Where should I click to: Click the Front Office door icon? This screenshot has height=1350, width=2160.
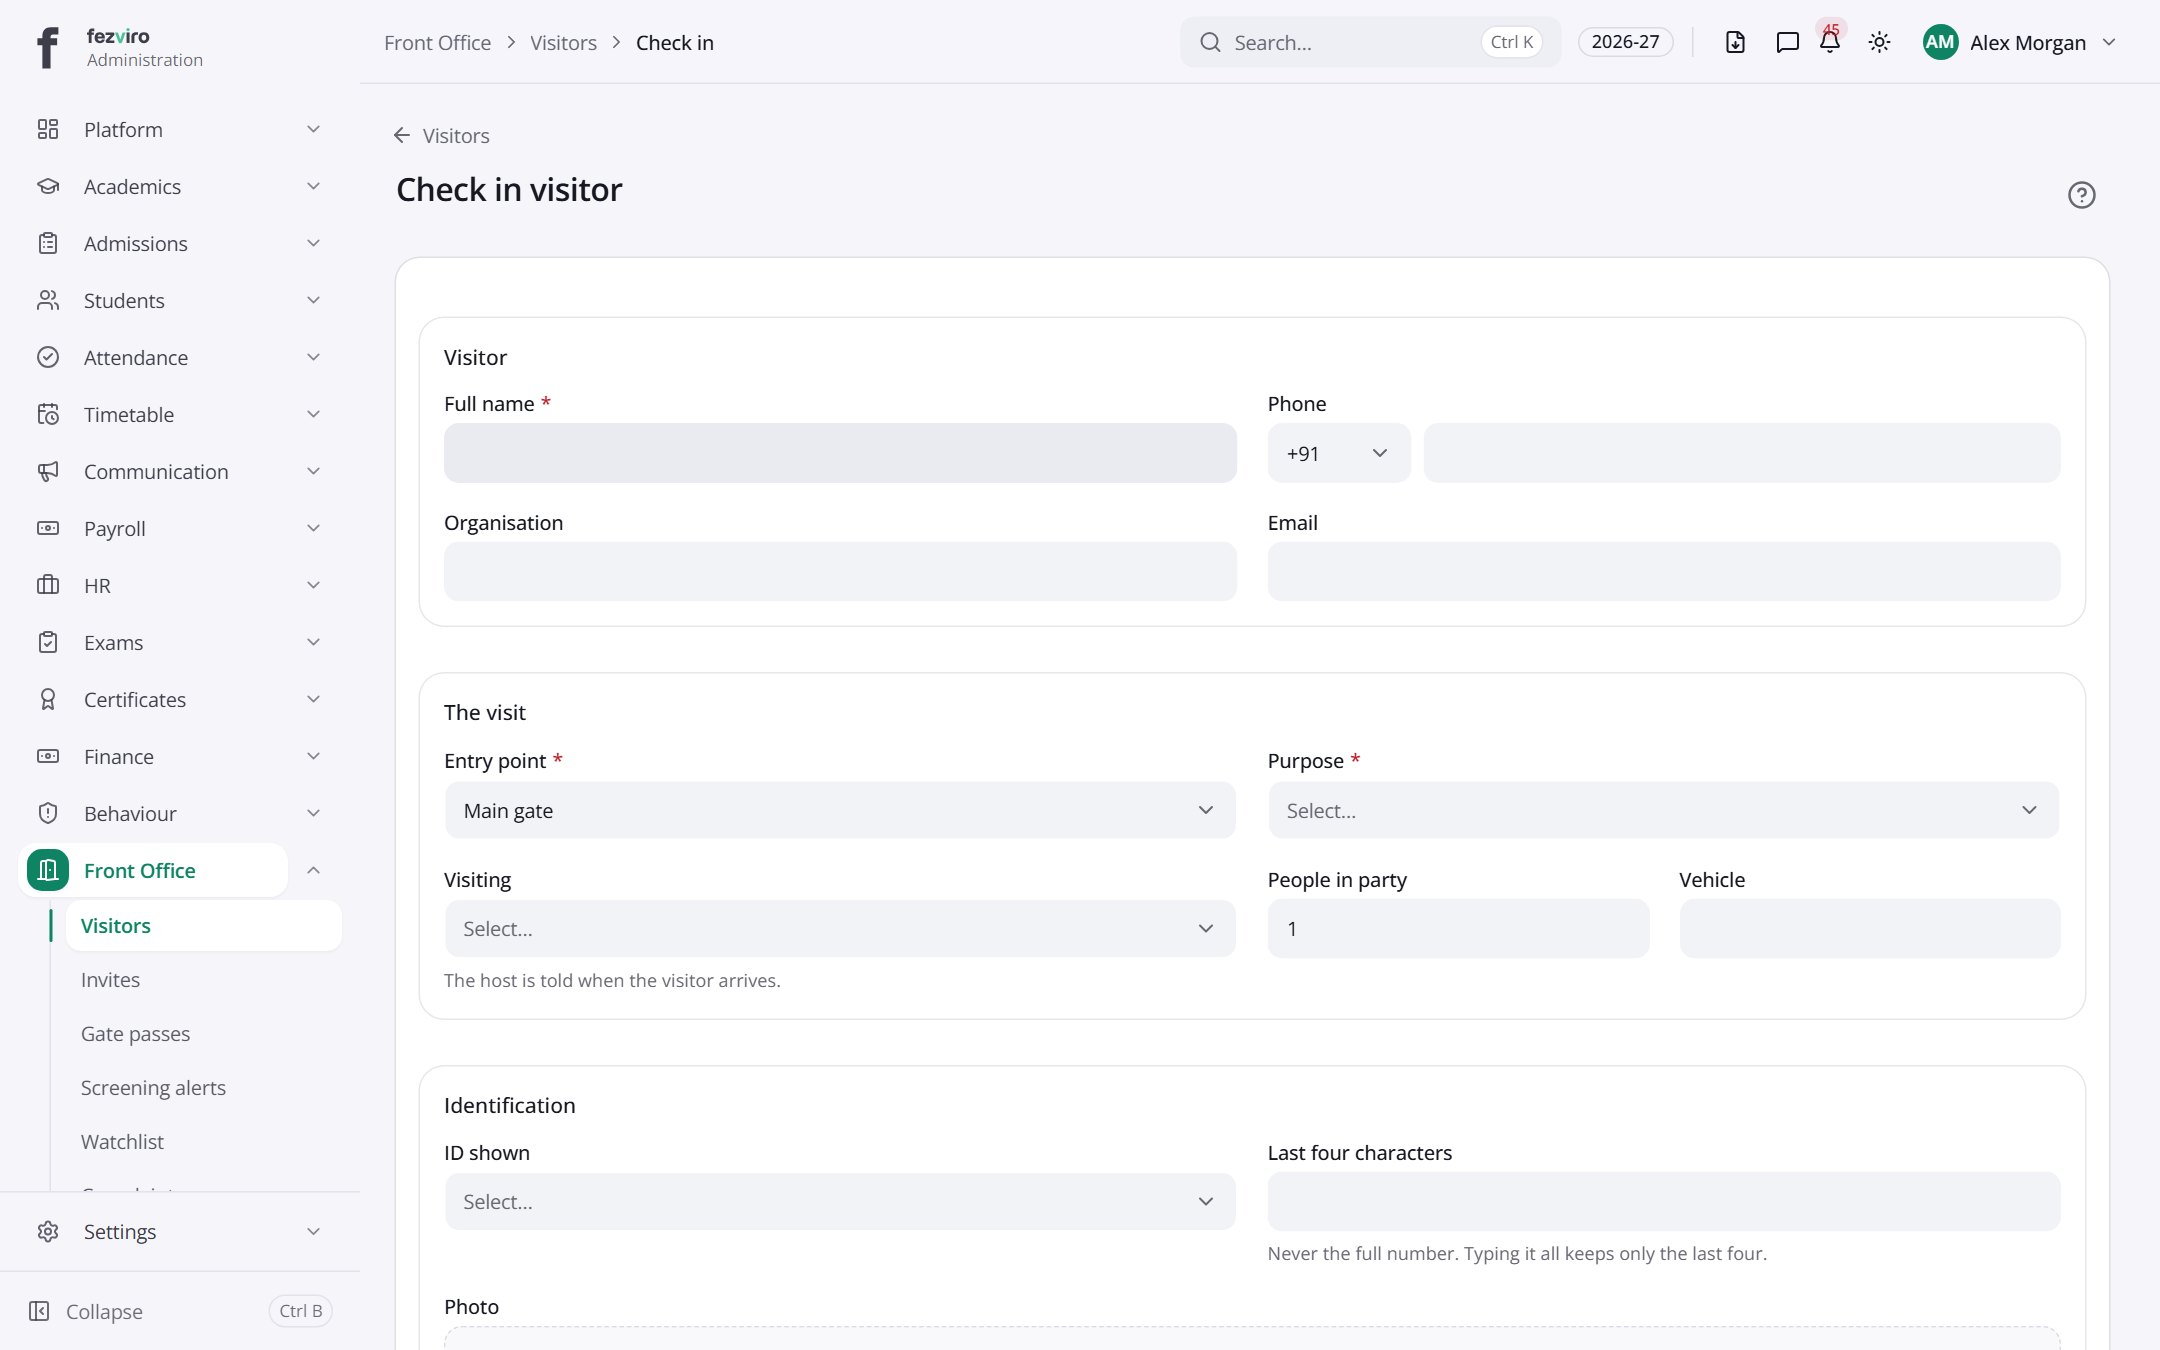coord(48,870)
